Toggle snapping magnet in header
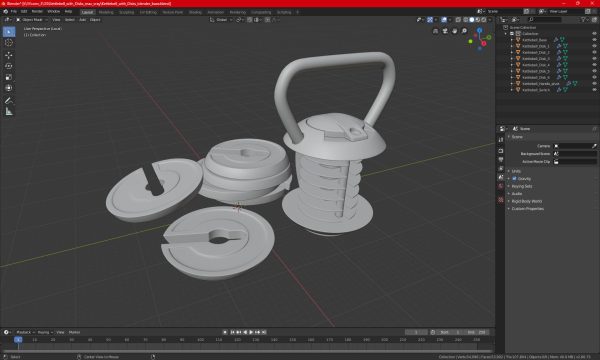This screenshot has width=600, height=360. [x=249, y=20]
